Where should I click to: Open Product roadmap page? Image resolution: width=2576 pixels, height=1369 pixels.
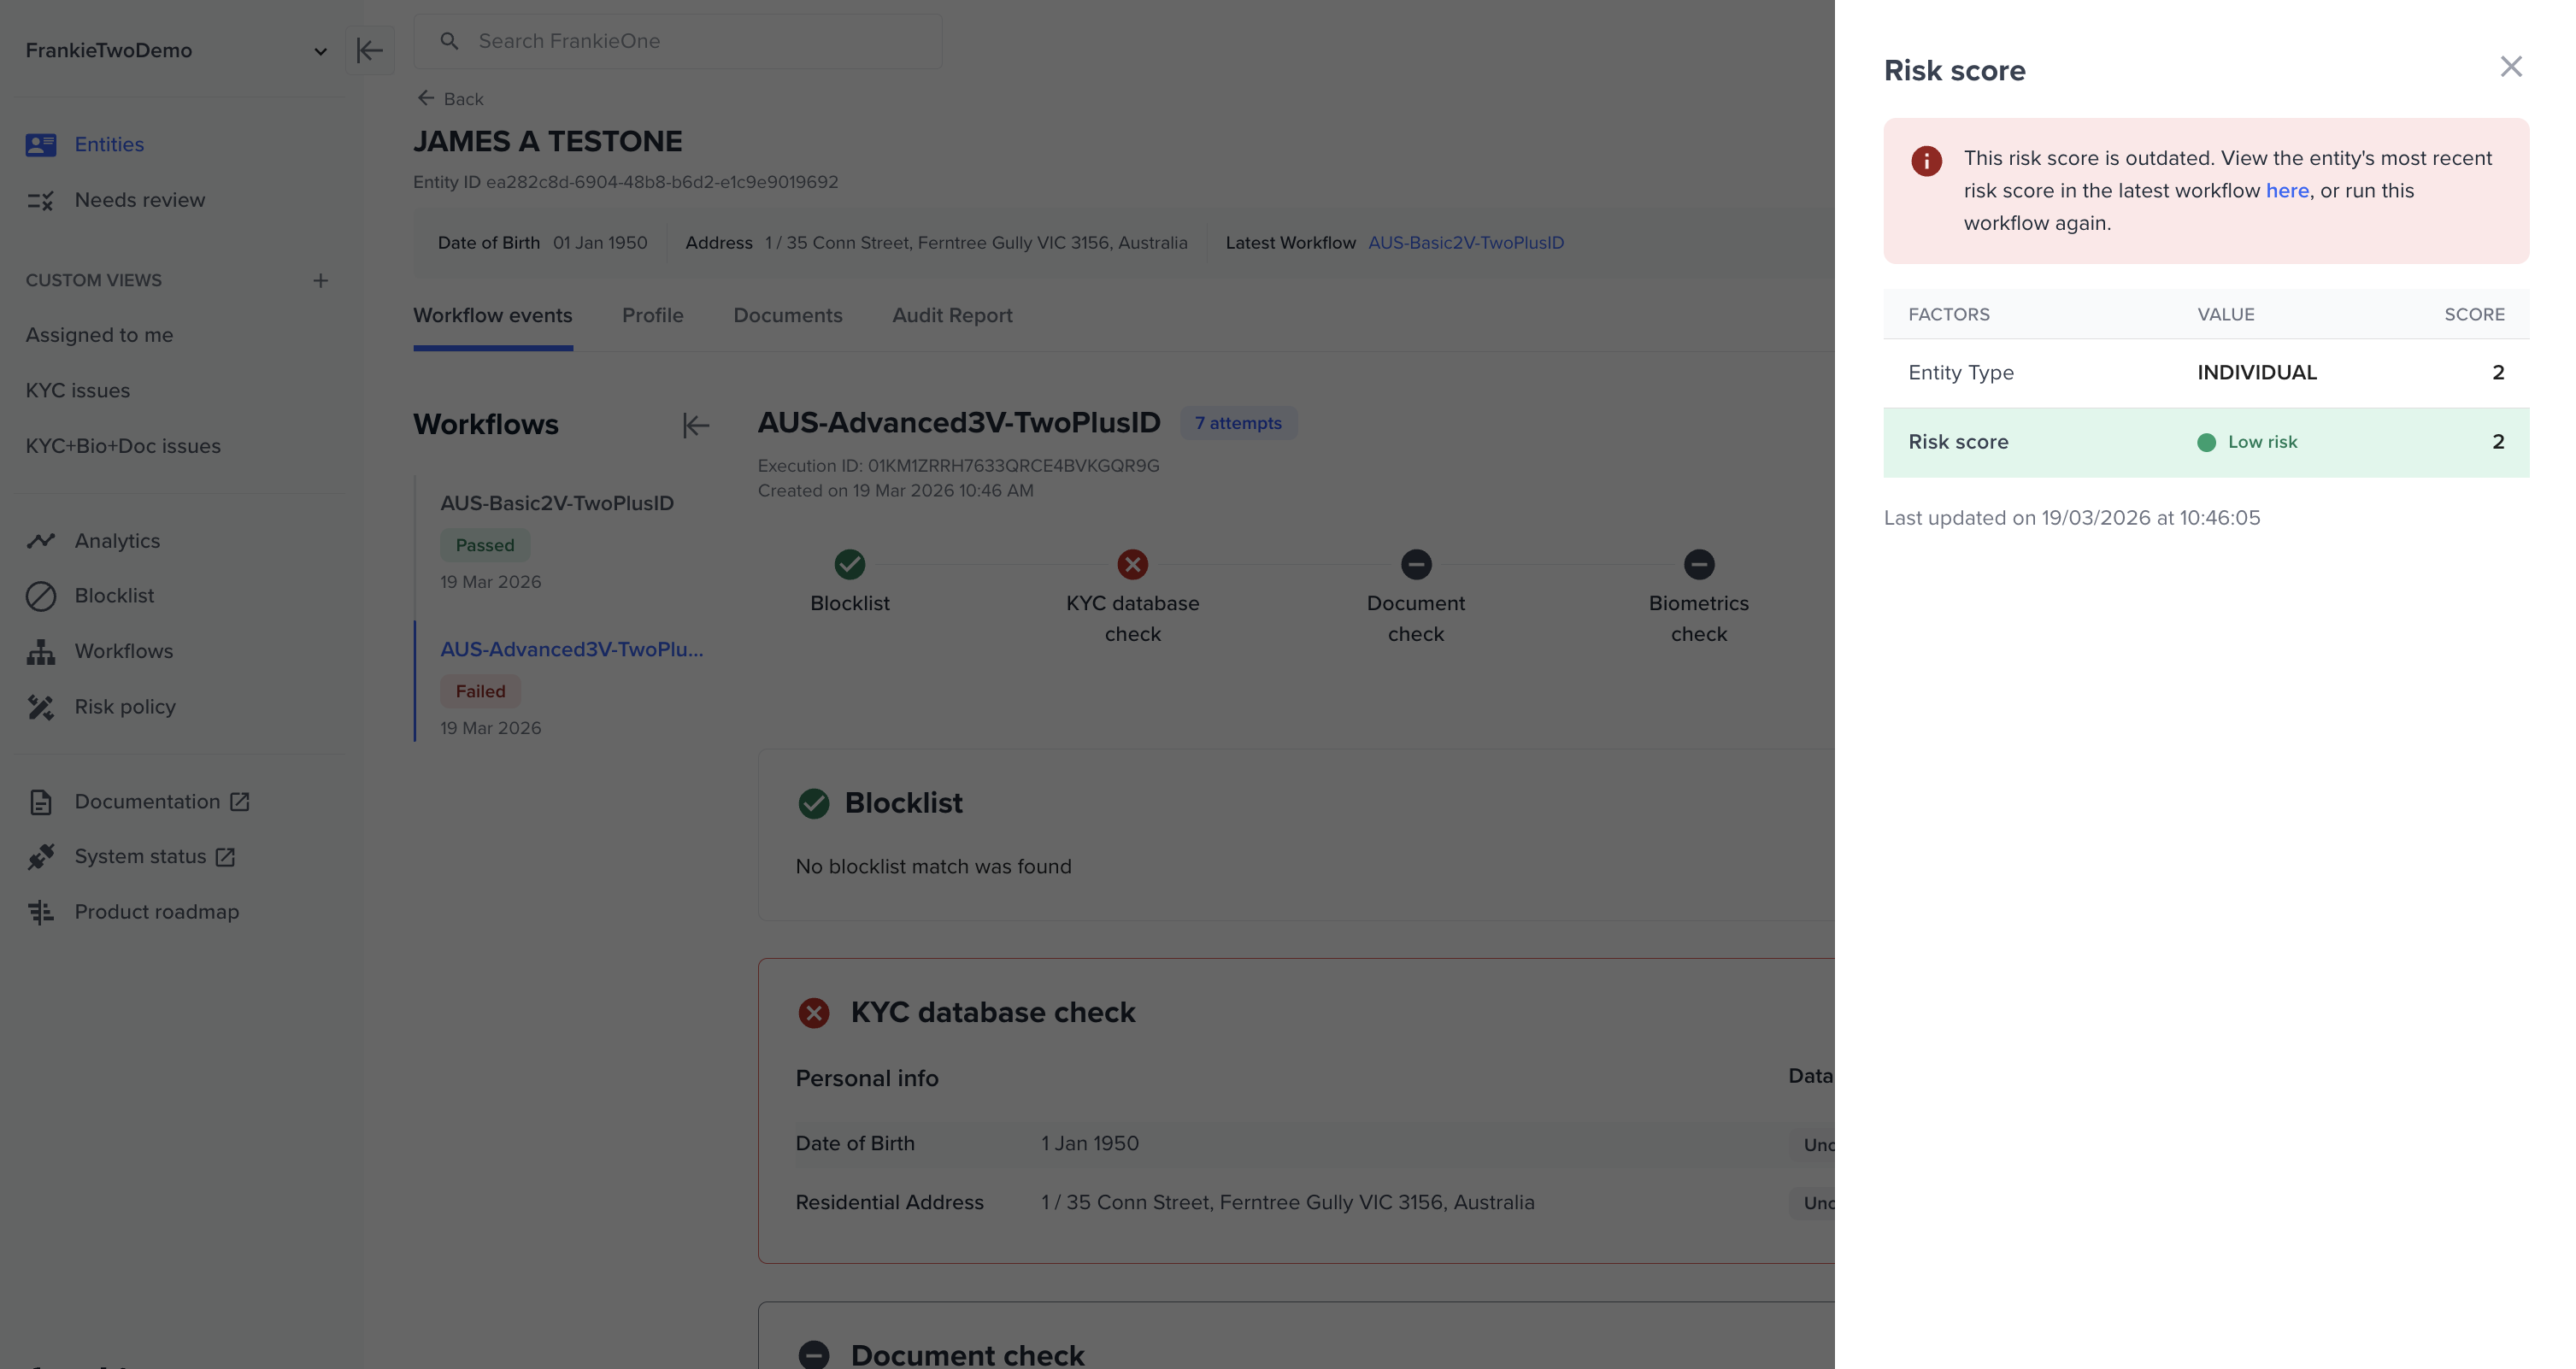point(156,912)
